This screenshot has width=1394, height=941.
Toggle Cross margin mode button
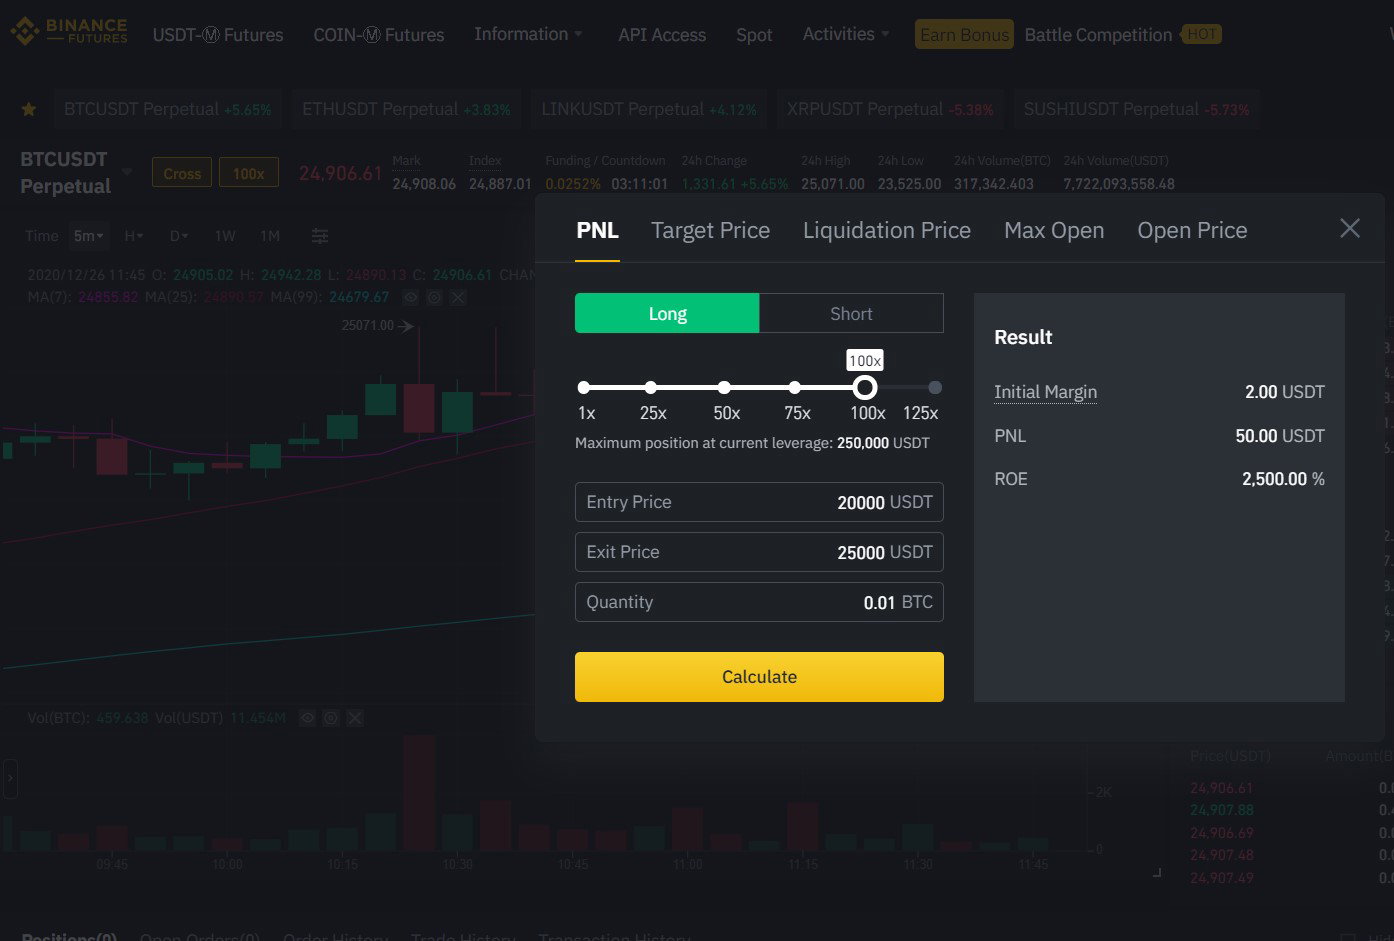182,173
